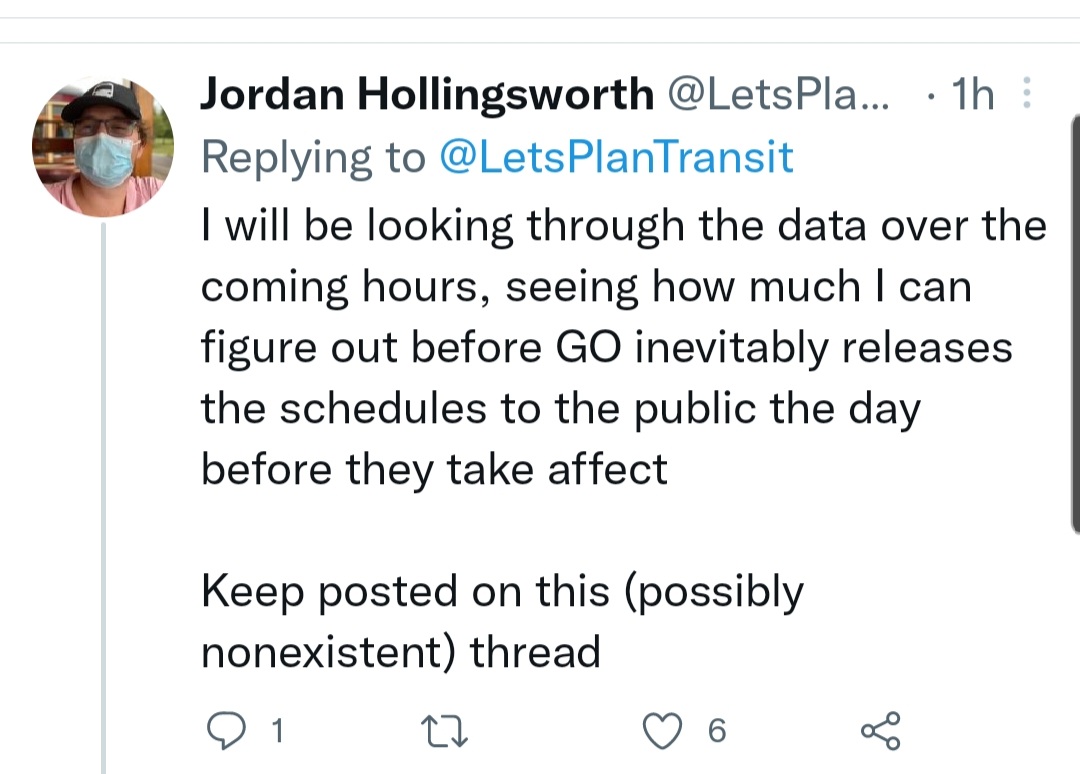
Task: Click the blank area above the tweet
Action: click(x=540, y=22)
